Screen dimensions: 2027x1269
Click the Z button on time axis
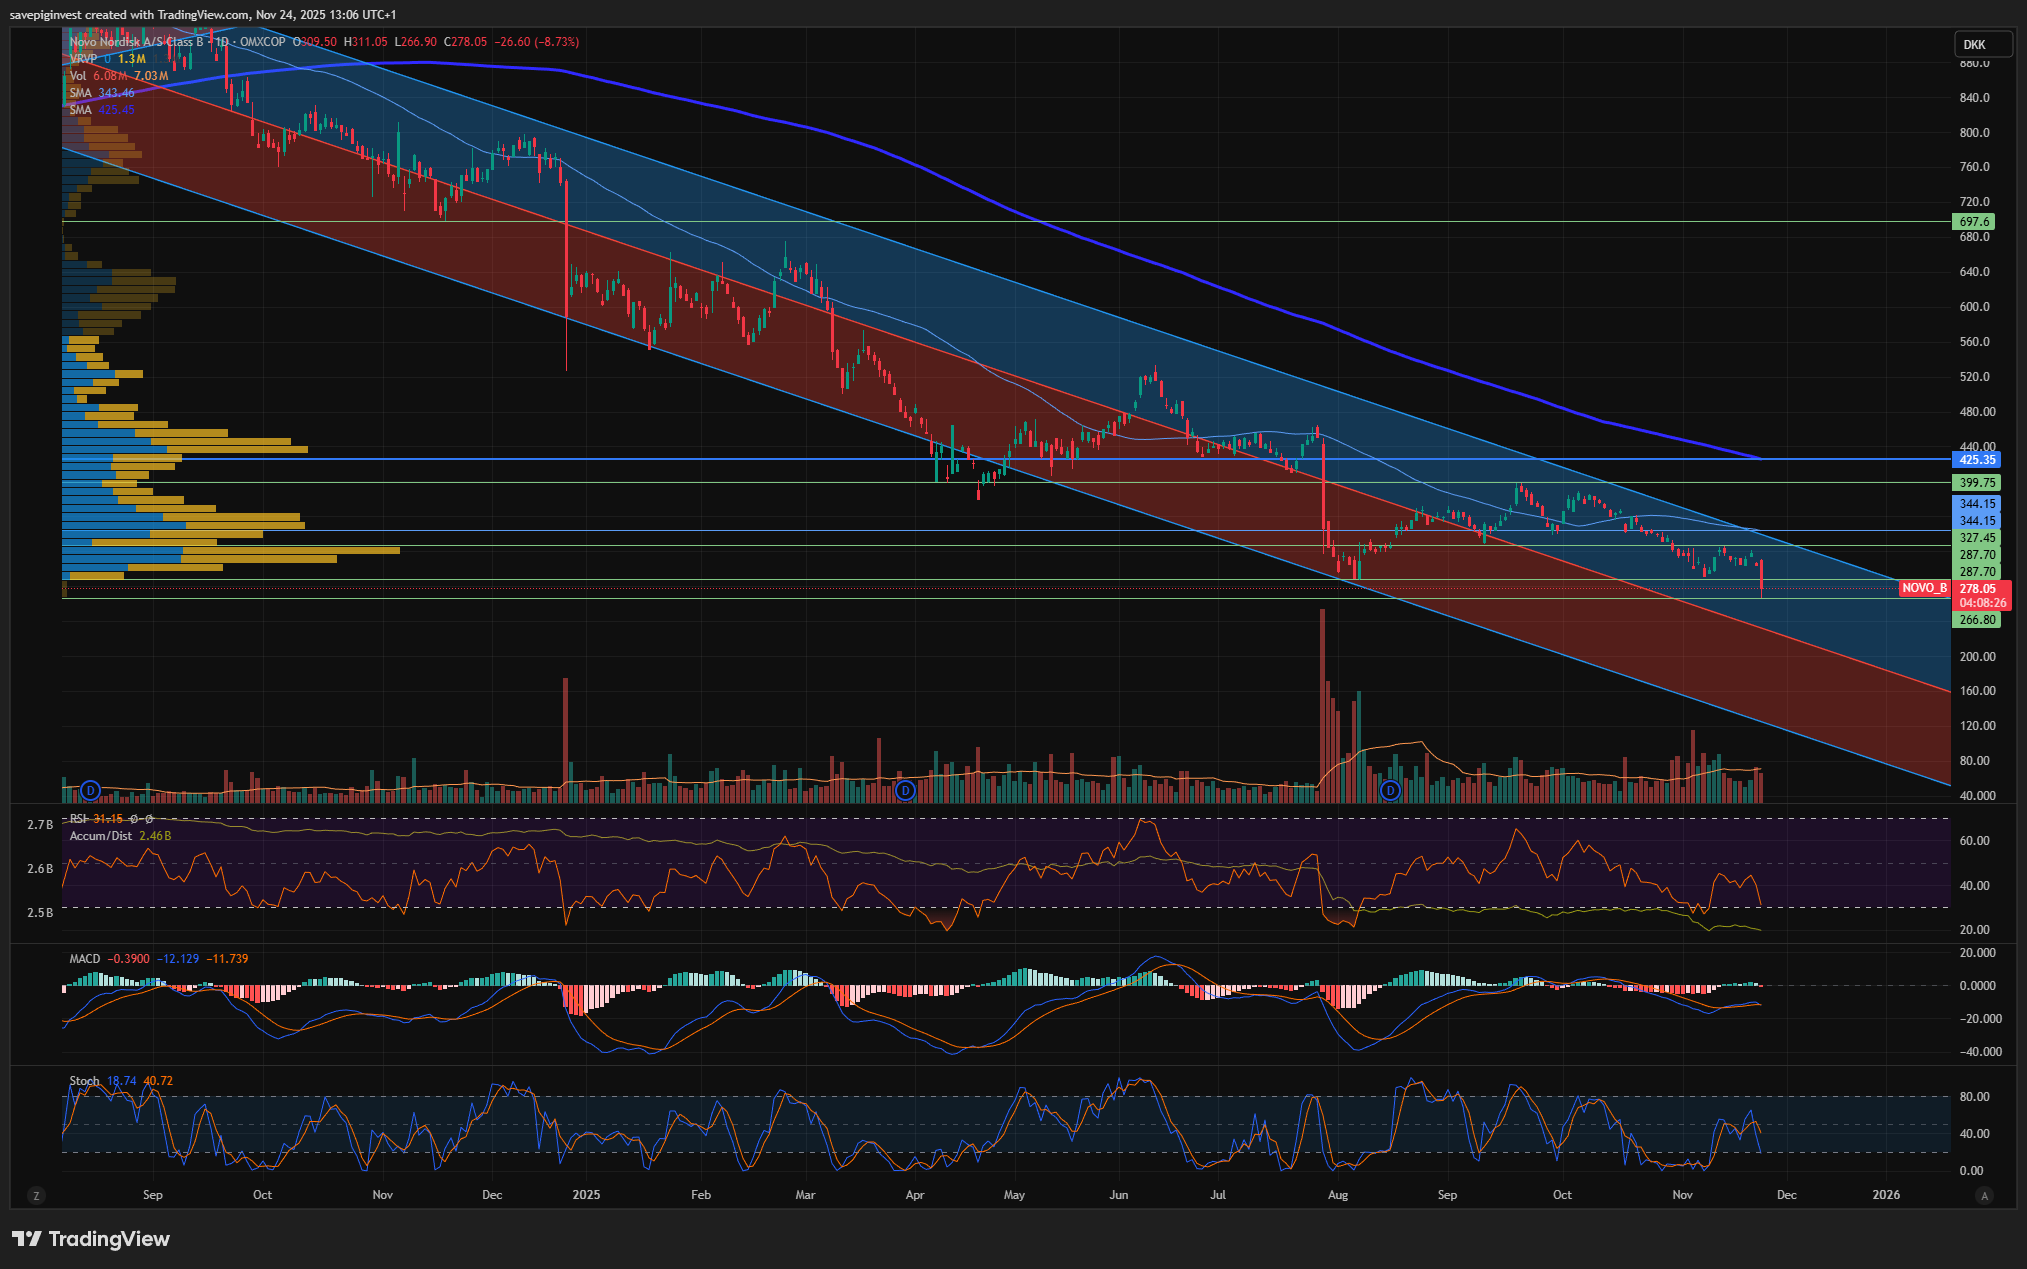point(37,1196)
